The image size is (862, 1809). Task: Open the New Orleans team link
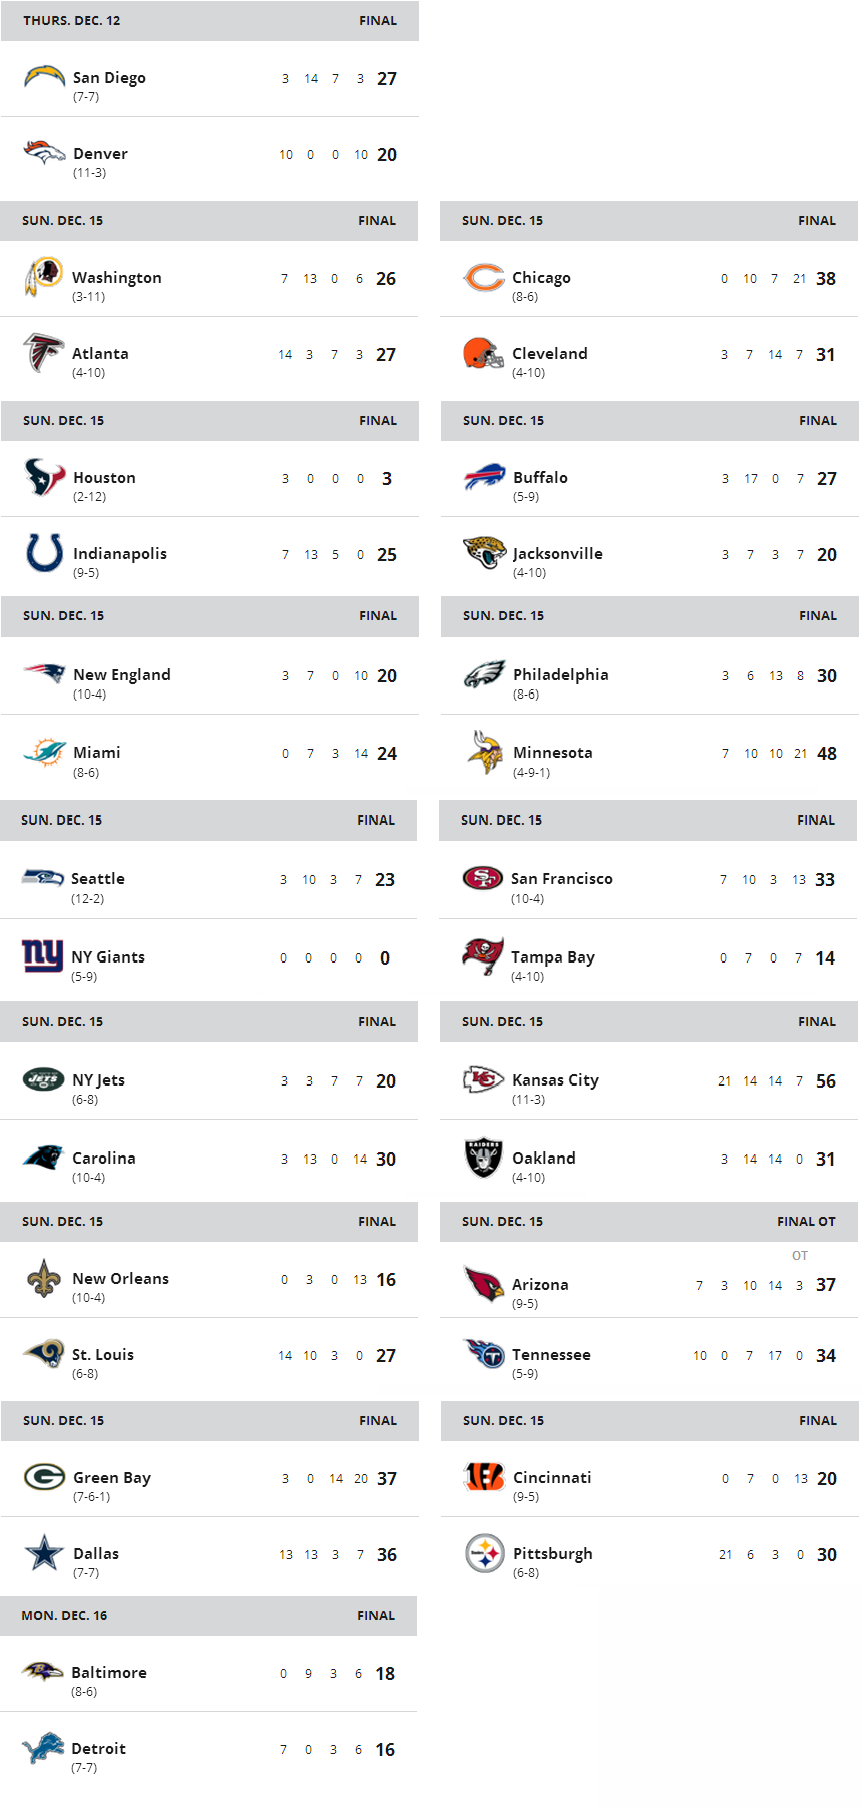tap(120, 1278)
